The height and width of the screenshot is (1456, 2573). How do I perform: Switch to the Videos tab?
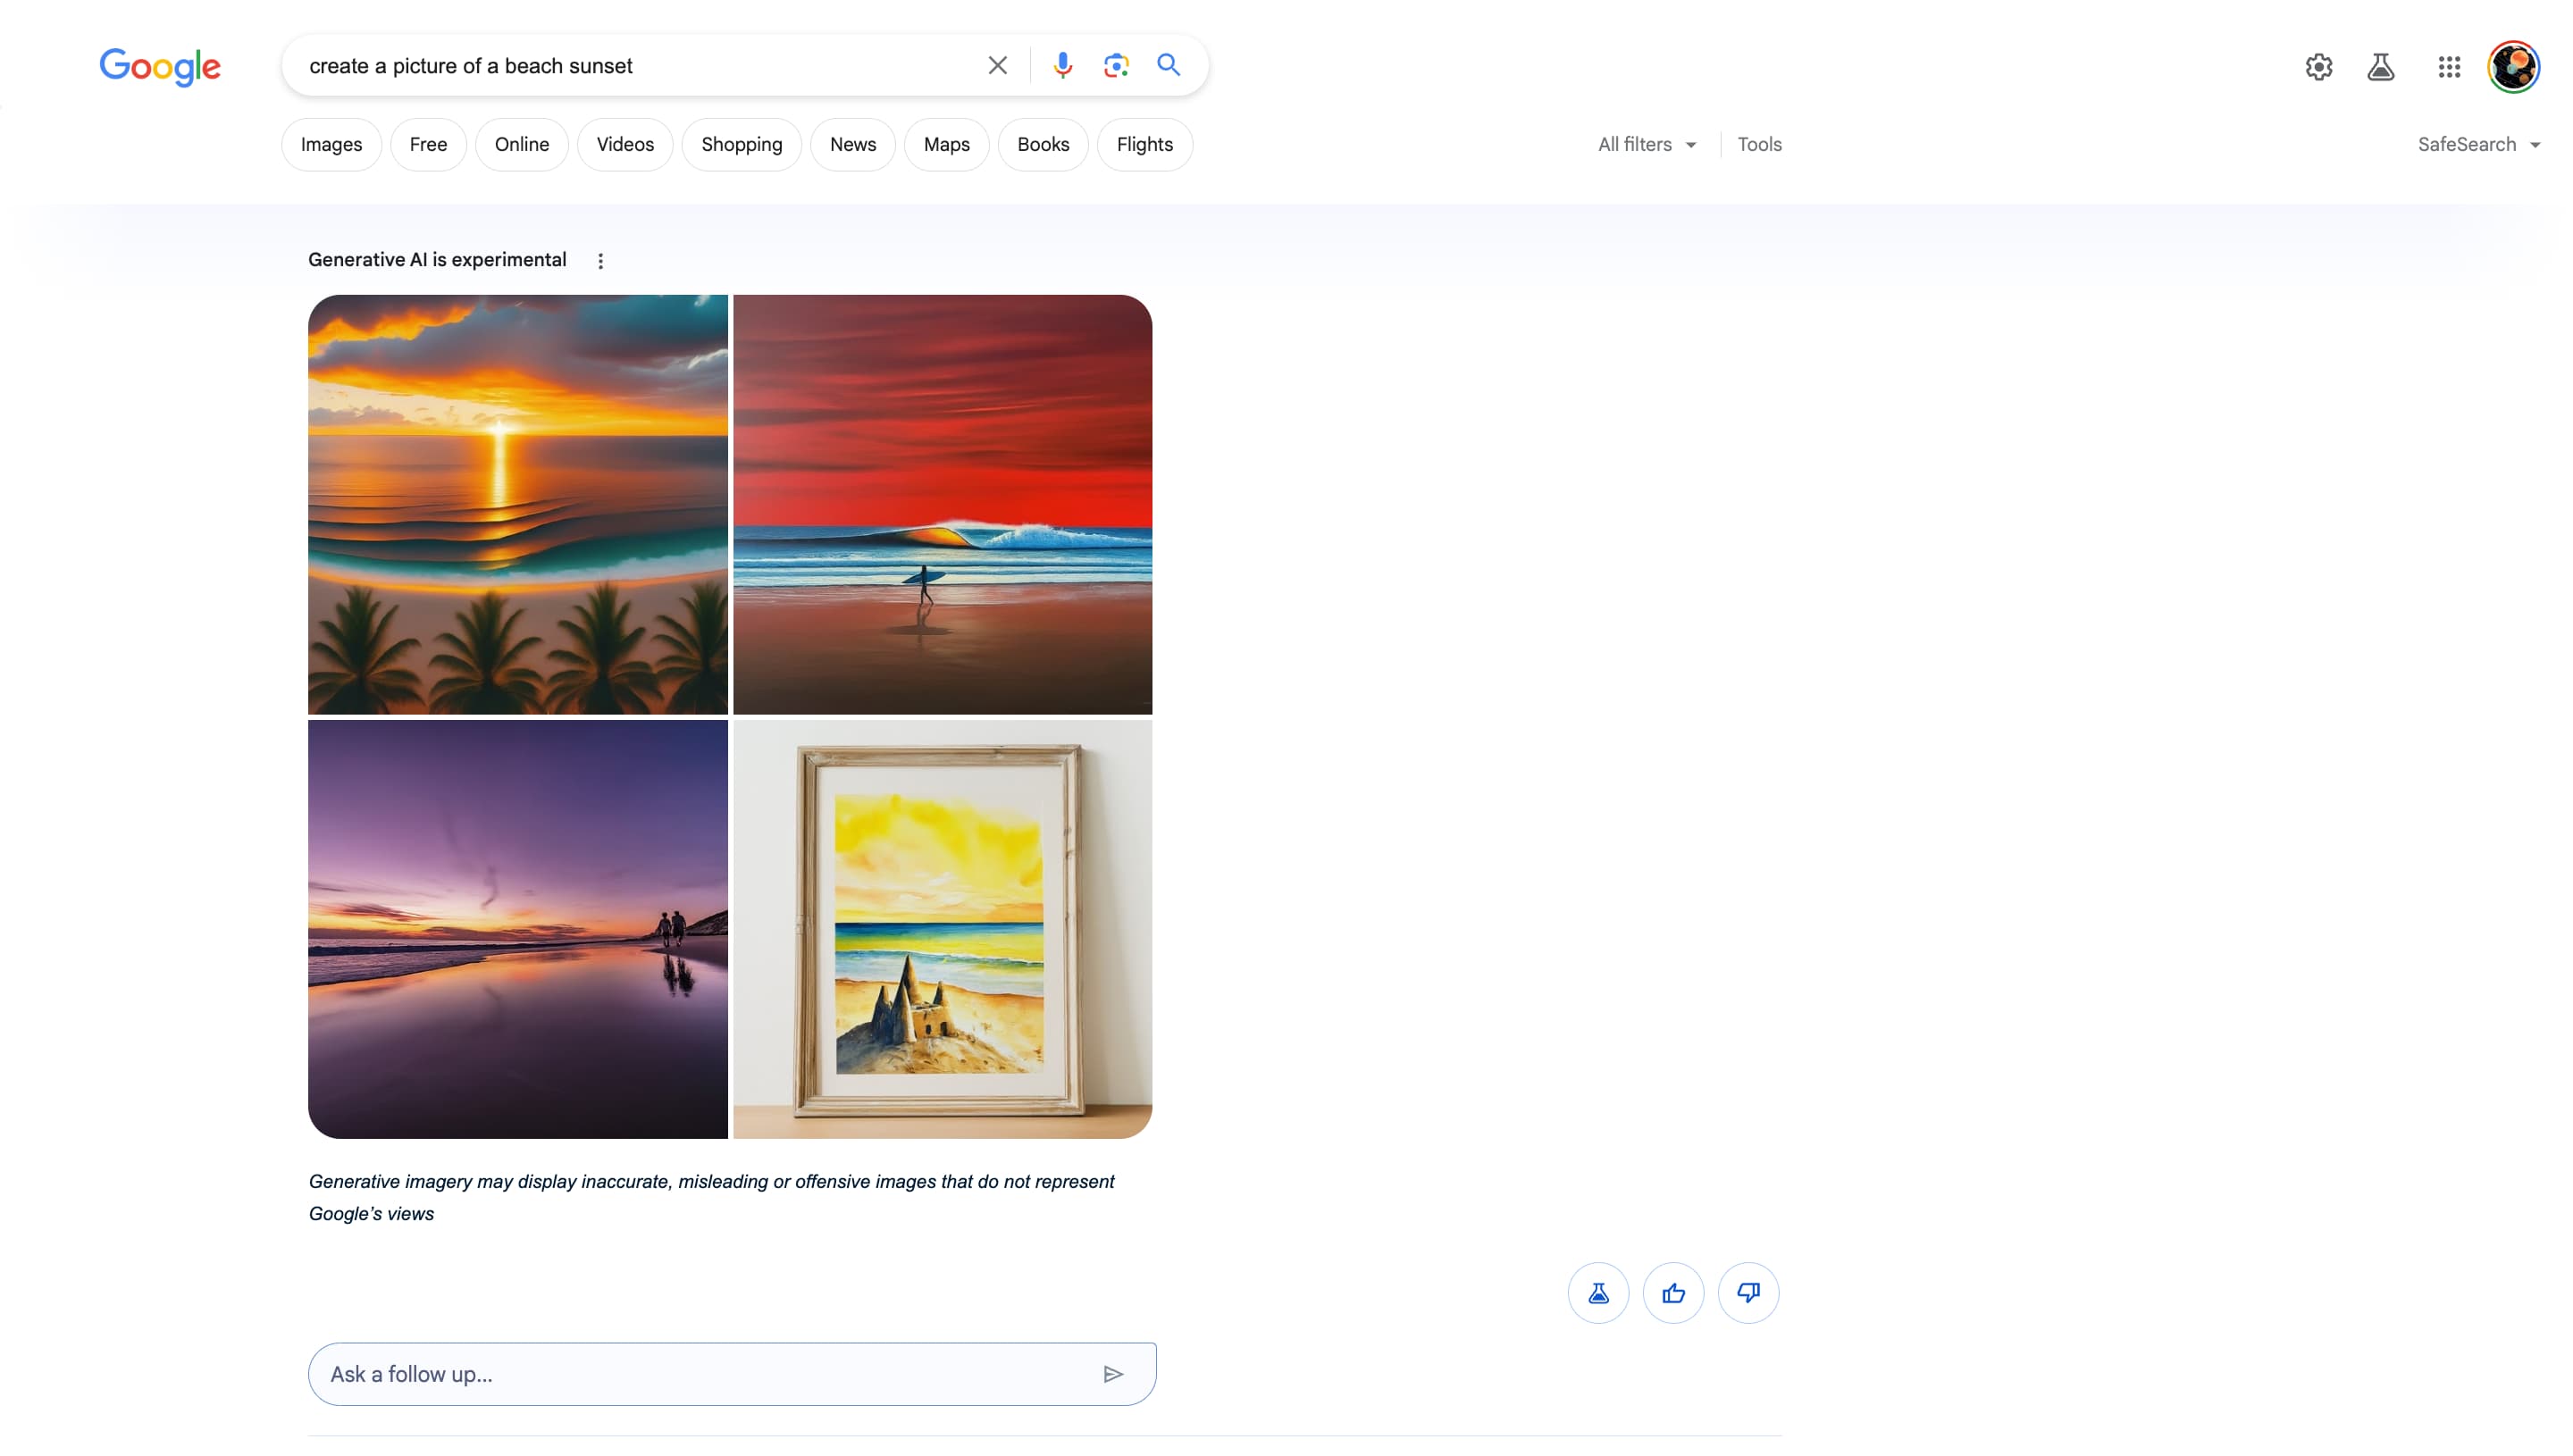(x=624, y=144)
